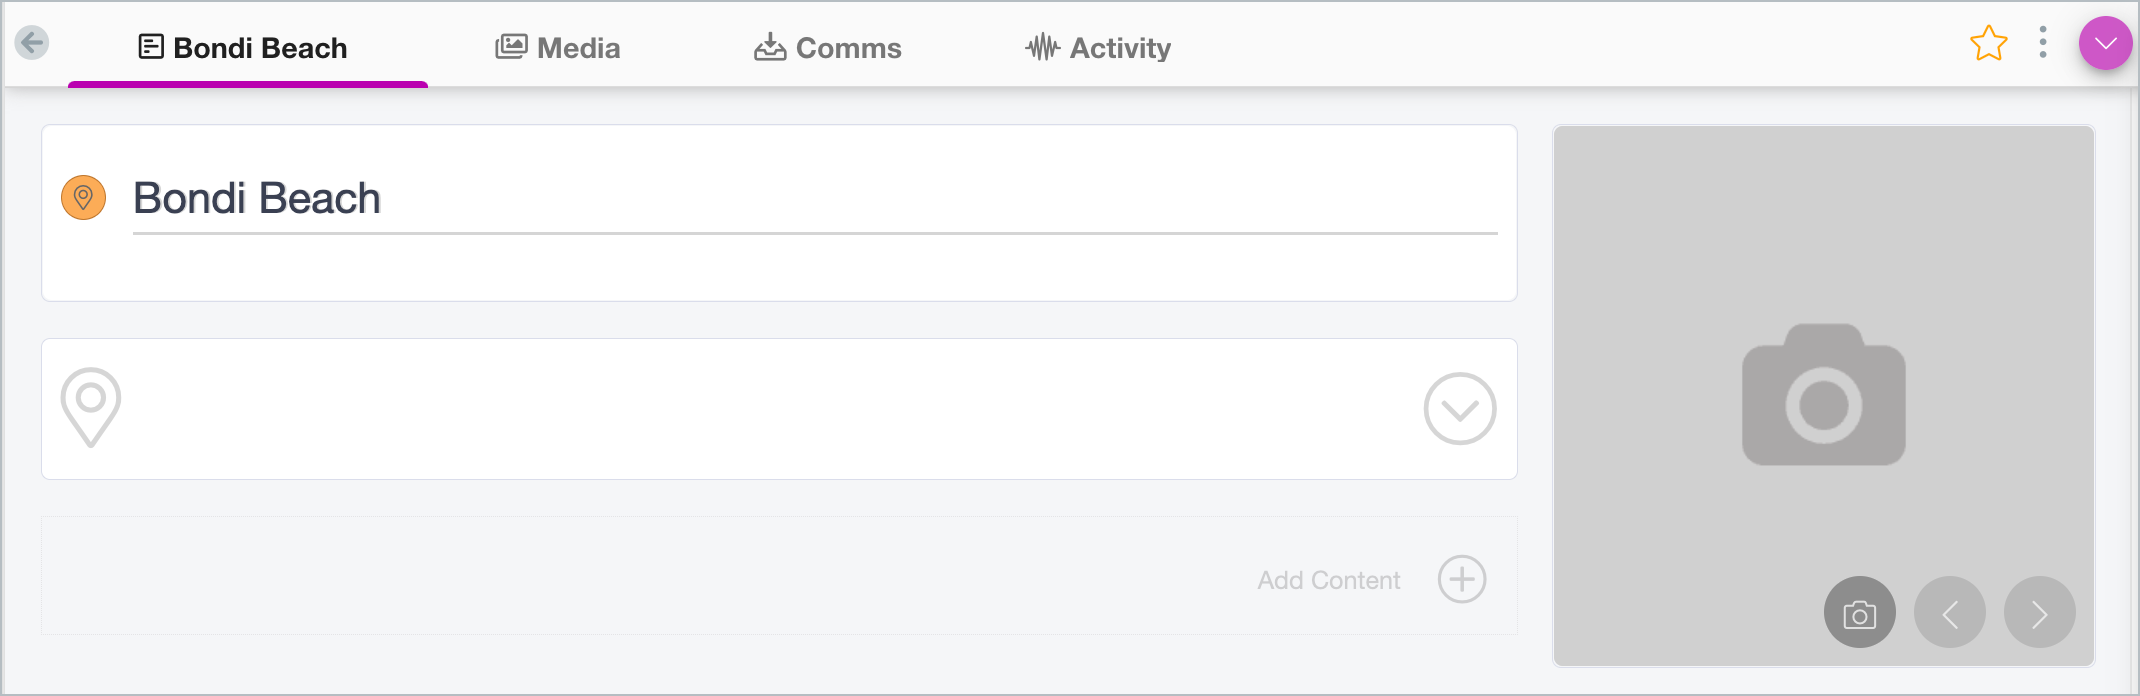Go to next photo arrow
Viewport: 2140px width, 696px height.
coord(2040,612)
